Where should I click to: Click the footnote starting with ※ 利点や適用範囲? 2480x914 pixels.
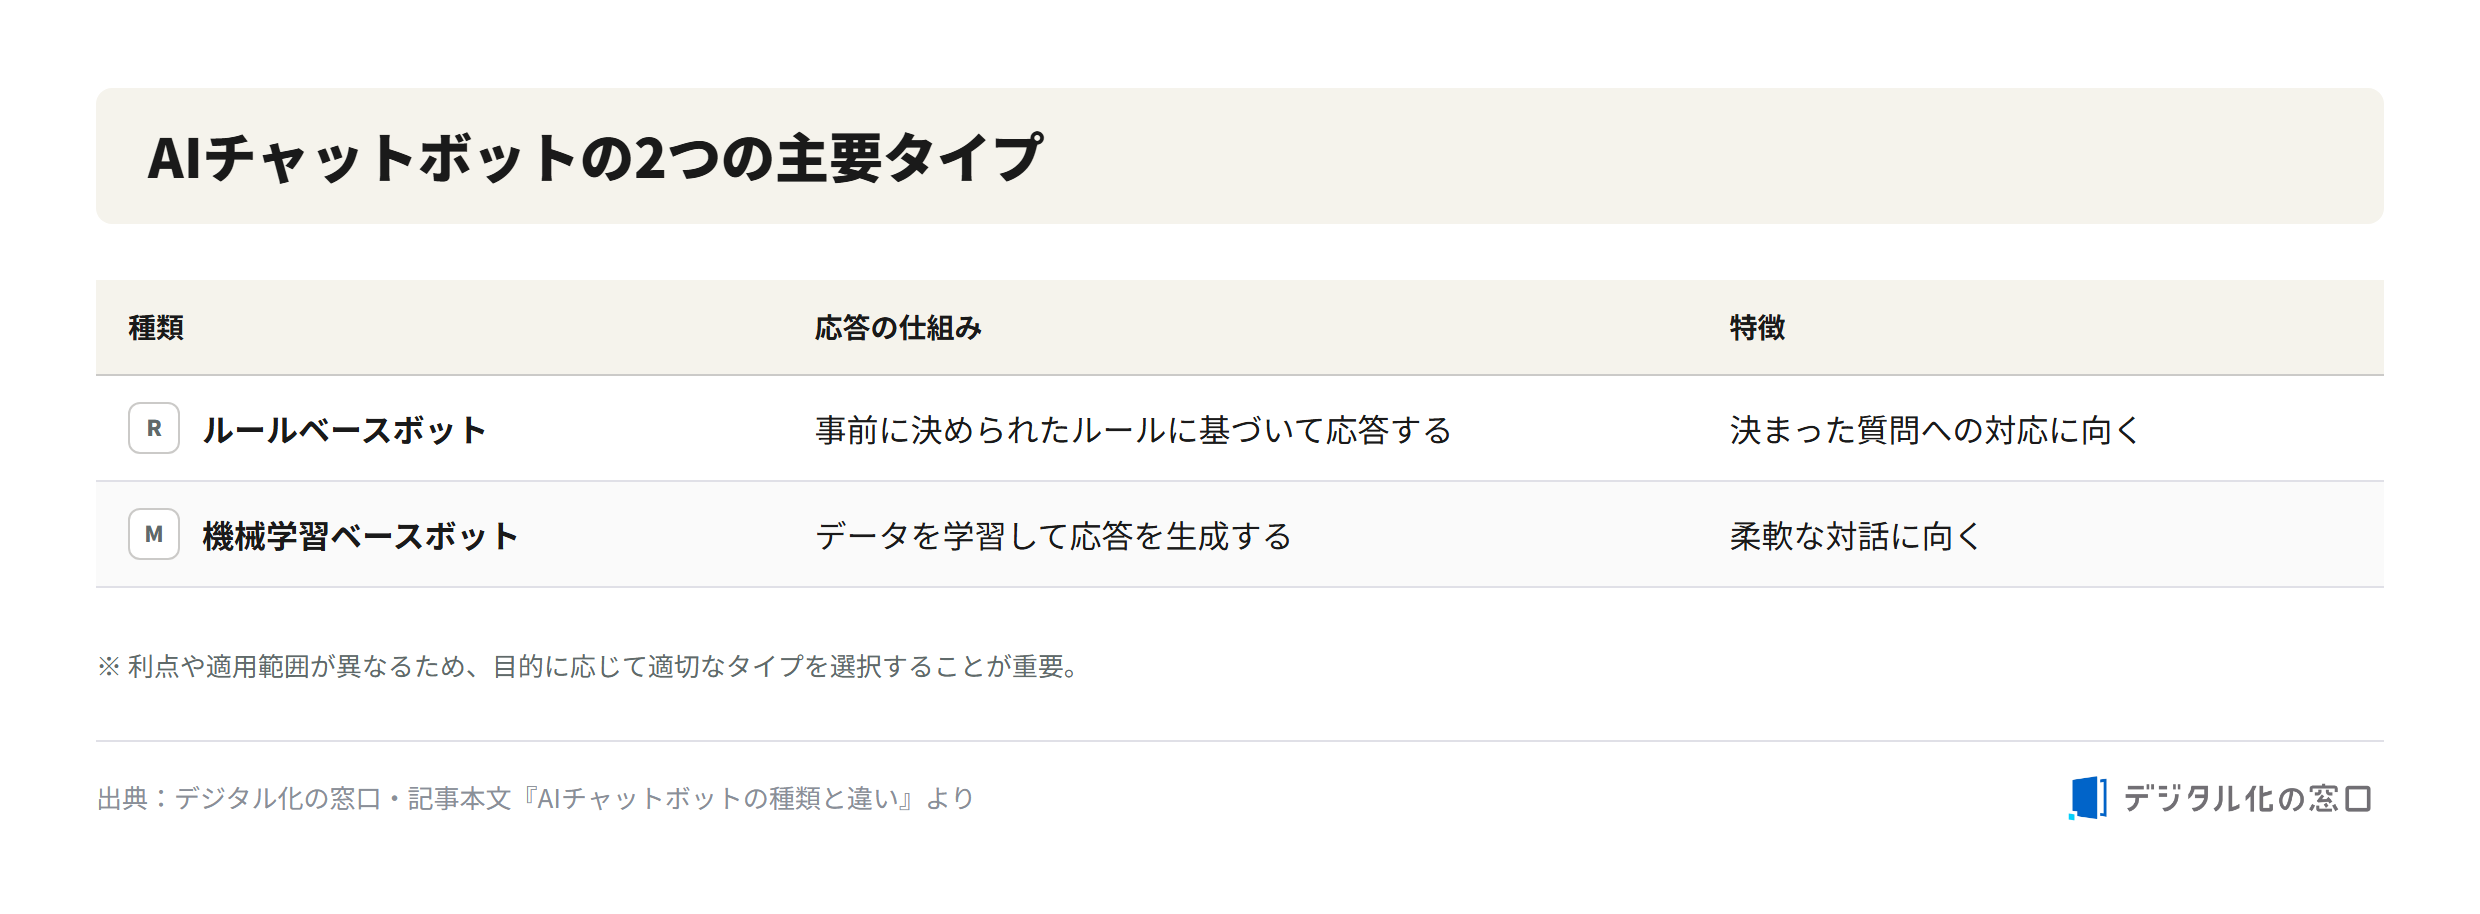[x=590, y=666]
